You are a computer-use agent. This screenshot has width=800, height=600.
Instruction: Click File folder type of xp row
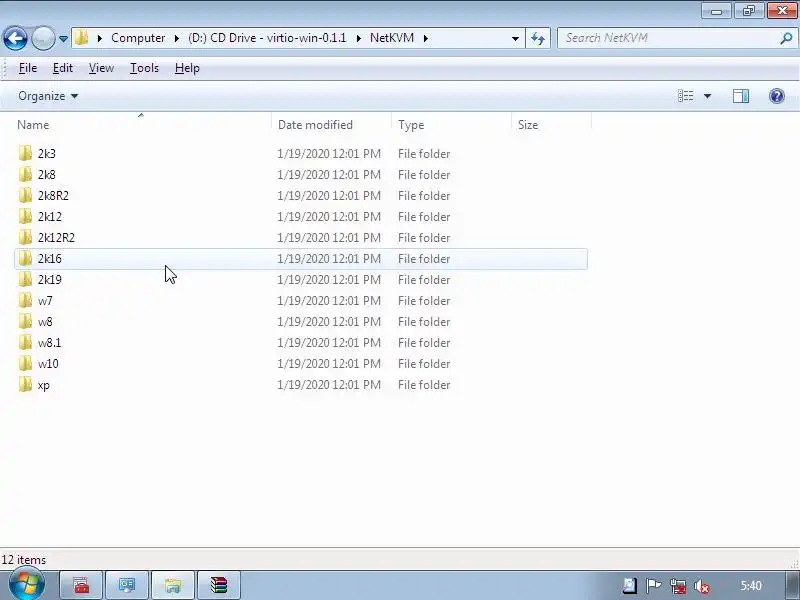click(x=424, y=385)
